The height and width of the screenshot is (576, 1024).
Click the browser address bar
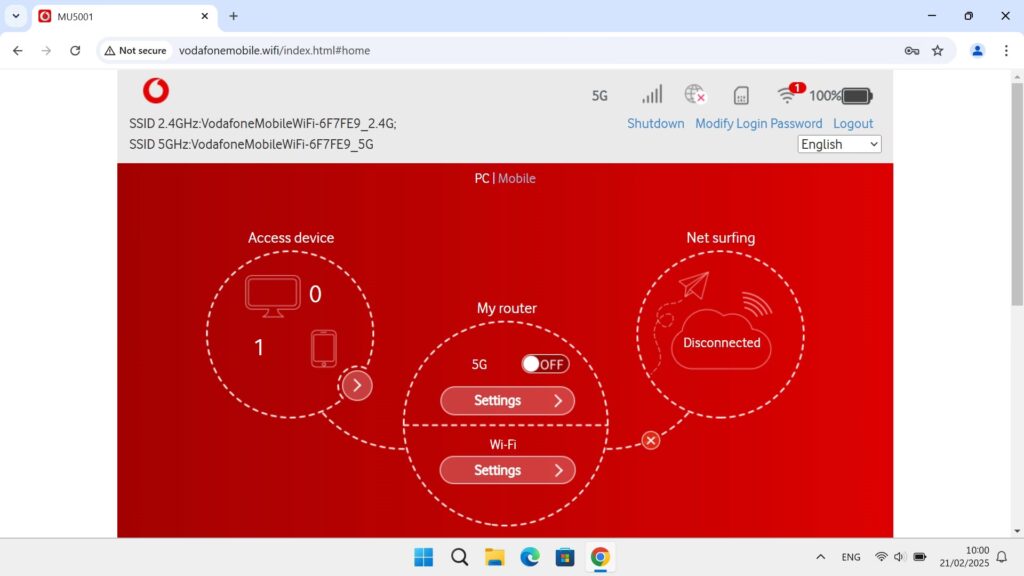tap(530, 50)
